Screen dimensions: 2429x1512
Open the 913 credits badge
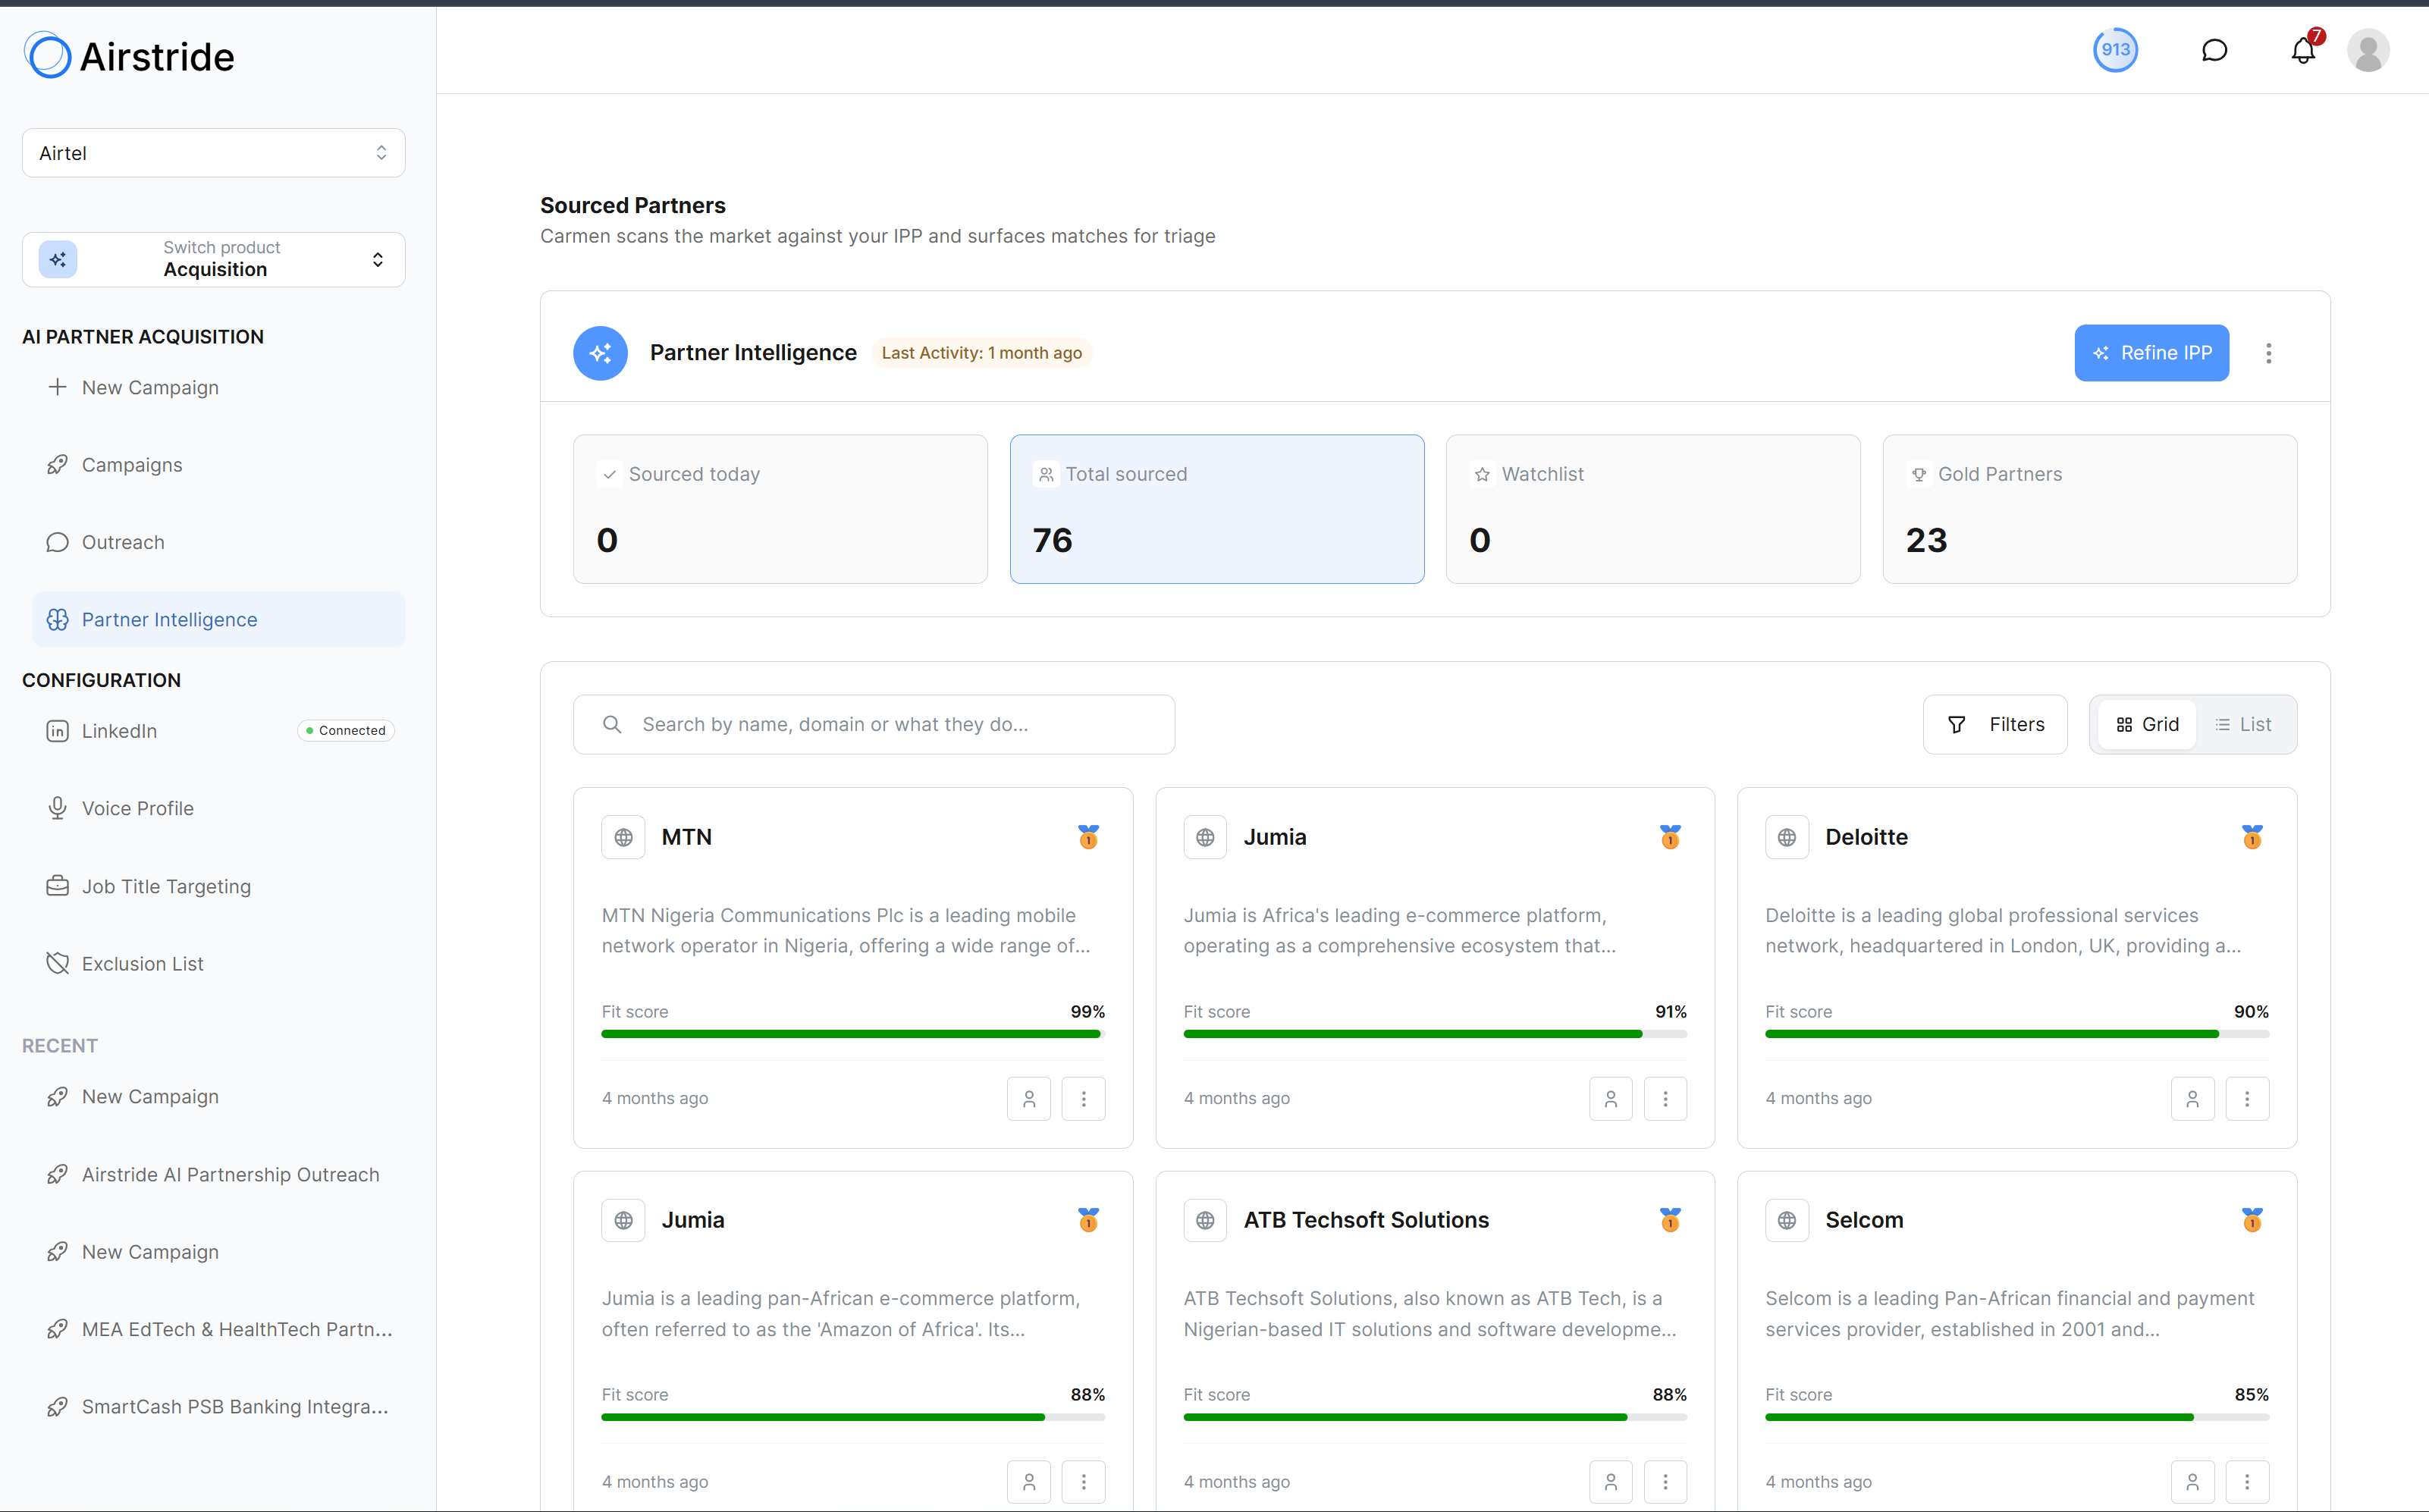coord(2115,50)
